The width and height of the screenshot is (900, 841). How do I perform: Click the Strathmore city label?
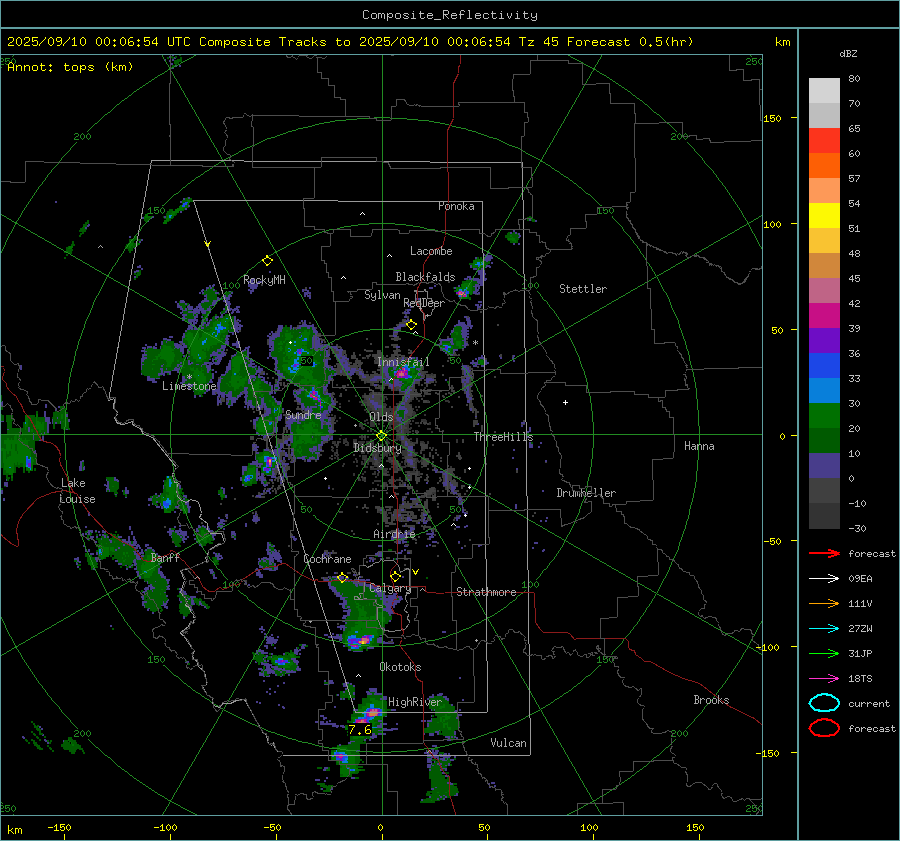[x=486, y=592]
